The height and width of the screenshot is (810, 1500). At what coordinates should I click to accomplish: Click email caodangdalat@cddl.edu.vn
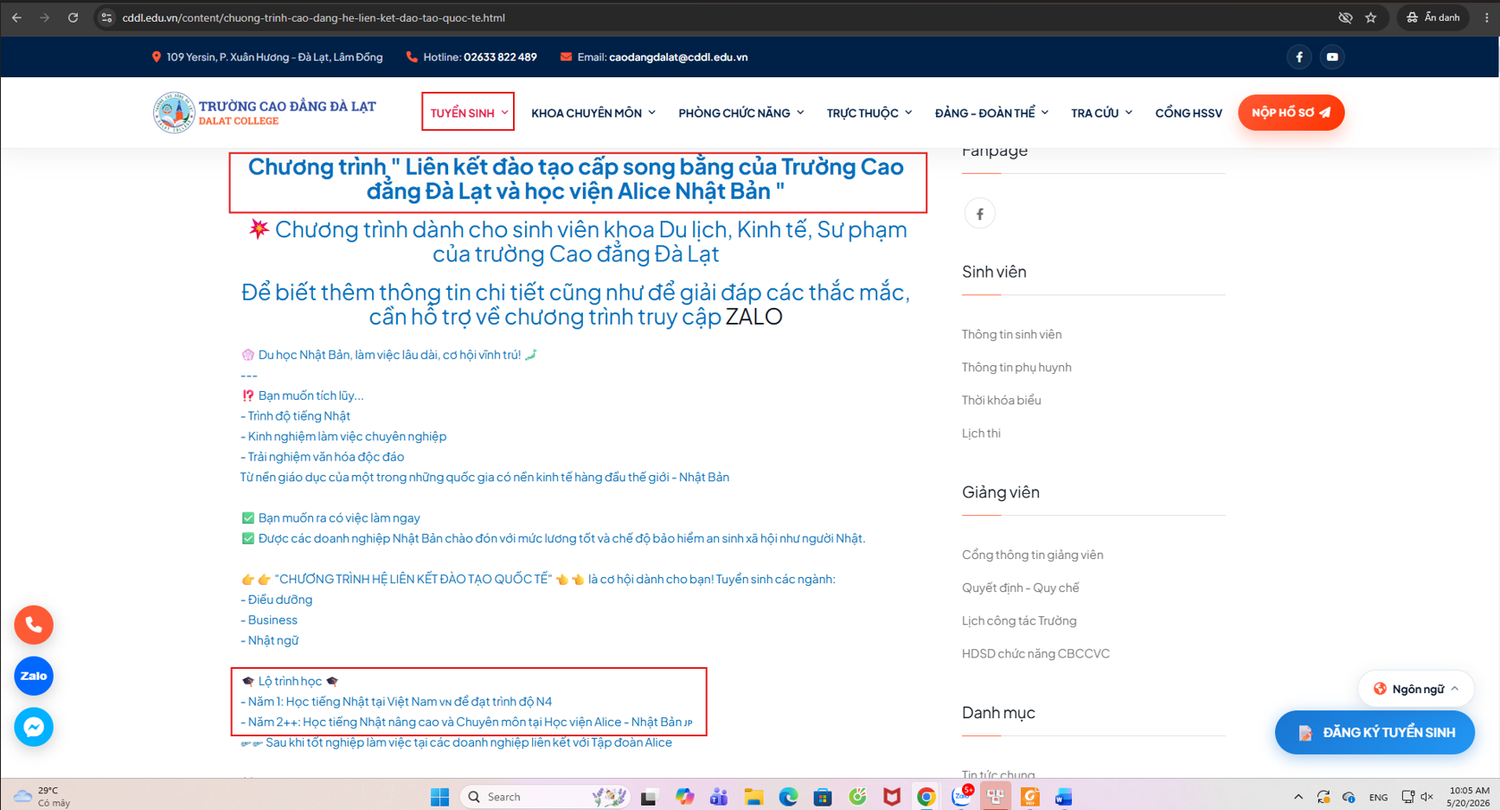coord(678,57)
